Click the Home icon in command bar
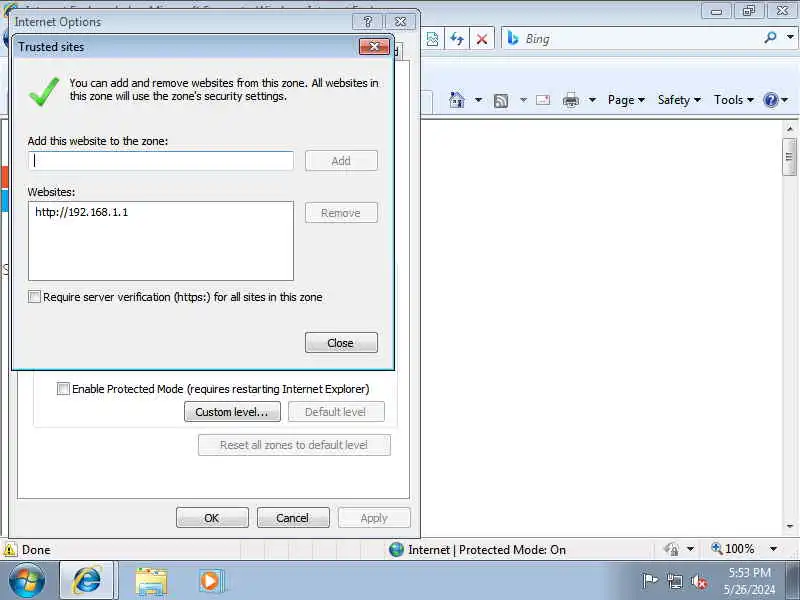 pos(457,99)
